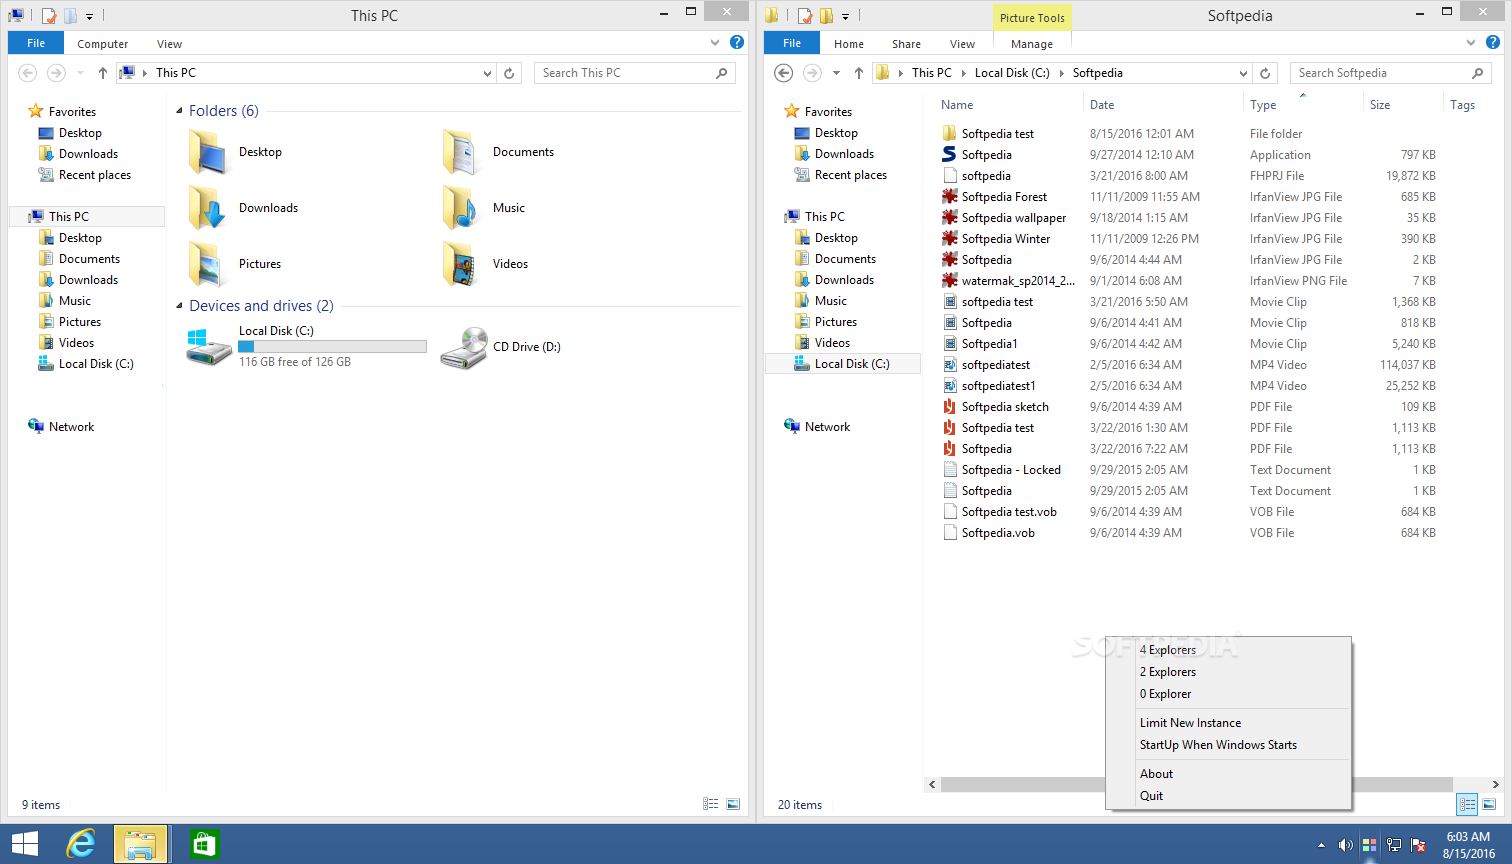Open the File tab in This PC window
Screen dimensions: 1512x864
[36, 43]
